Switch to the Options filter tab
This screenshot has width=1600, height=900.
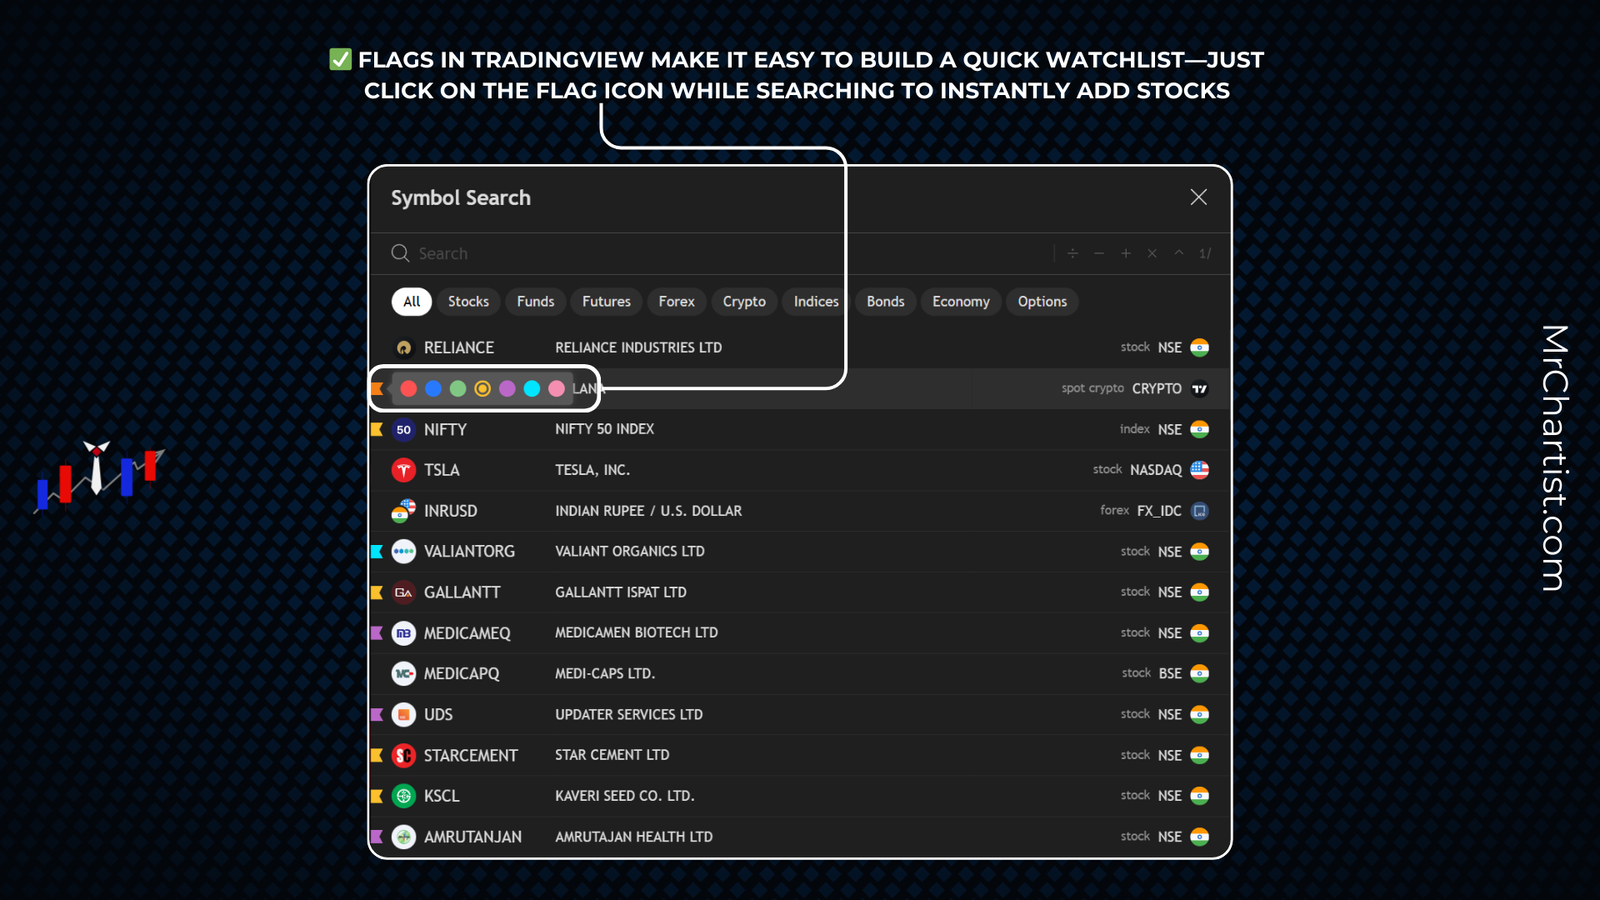point(1043,302)
